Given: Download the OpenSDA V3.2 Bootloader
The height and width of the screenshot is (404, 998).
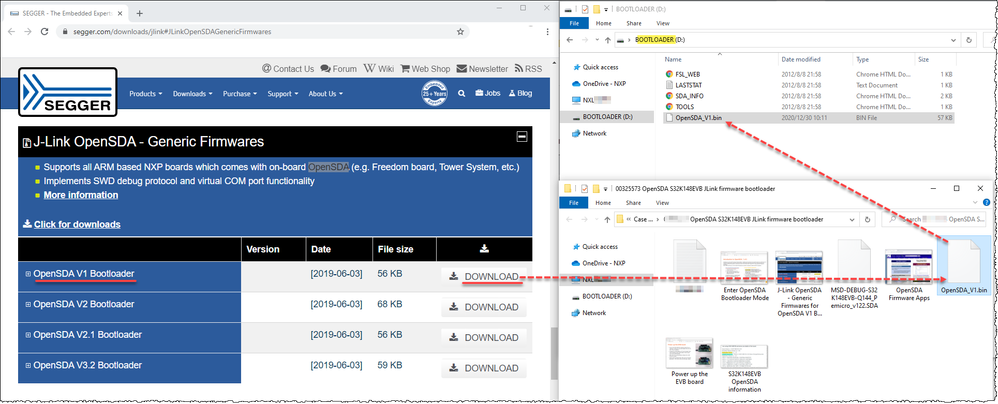Looking at the screenshot, I should pos(484,368).
